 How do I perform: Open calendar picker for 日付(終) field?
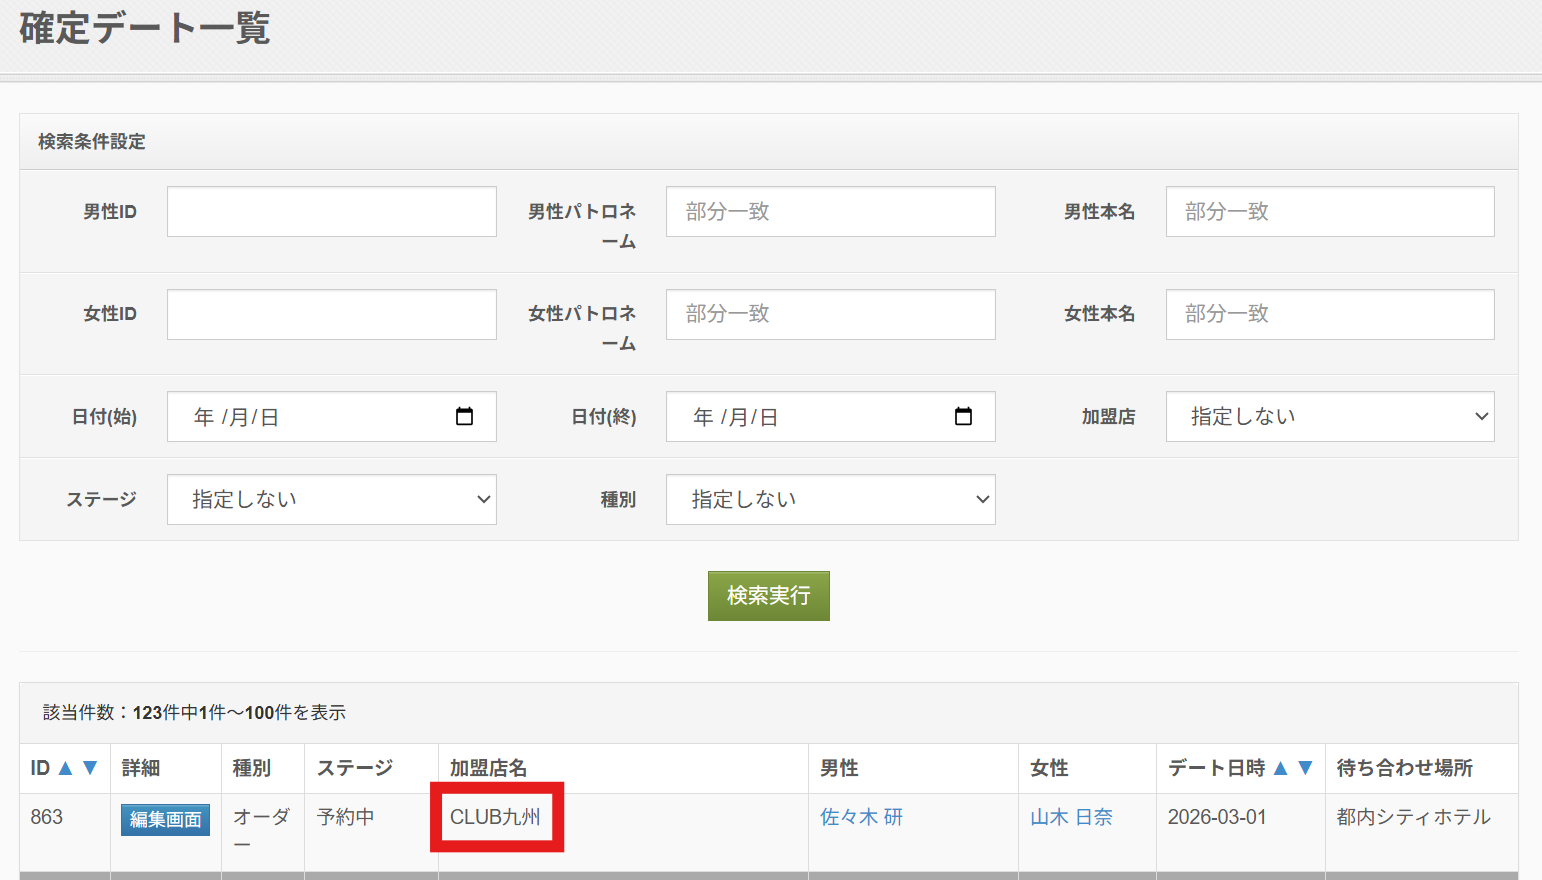[963, 417]
